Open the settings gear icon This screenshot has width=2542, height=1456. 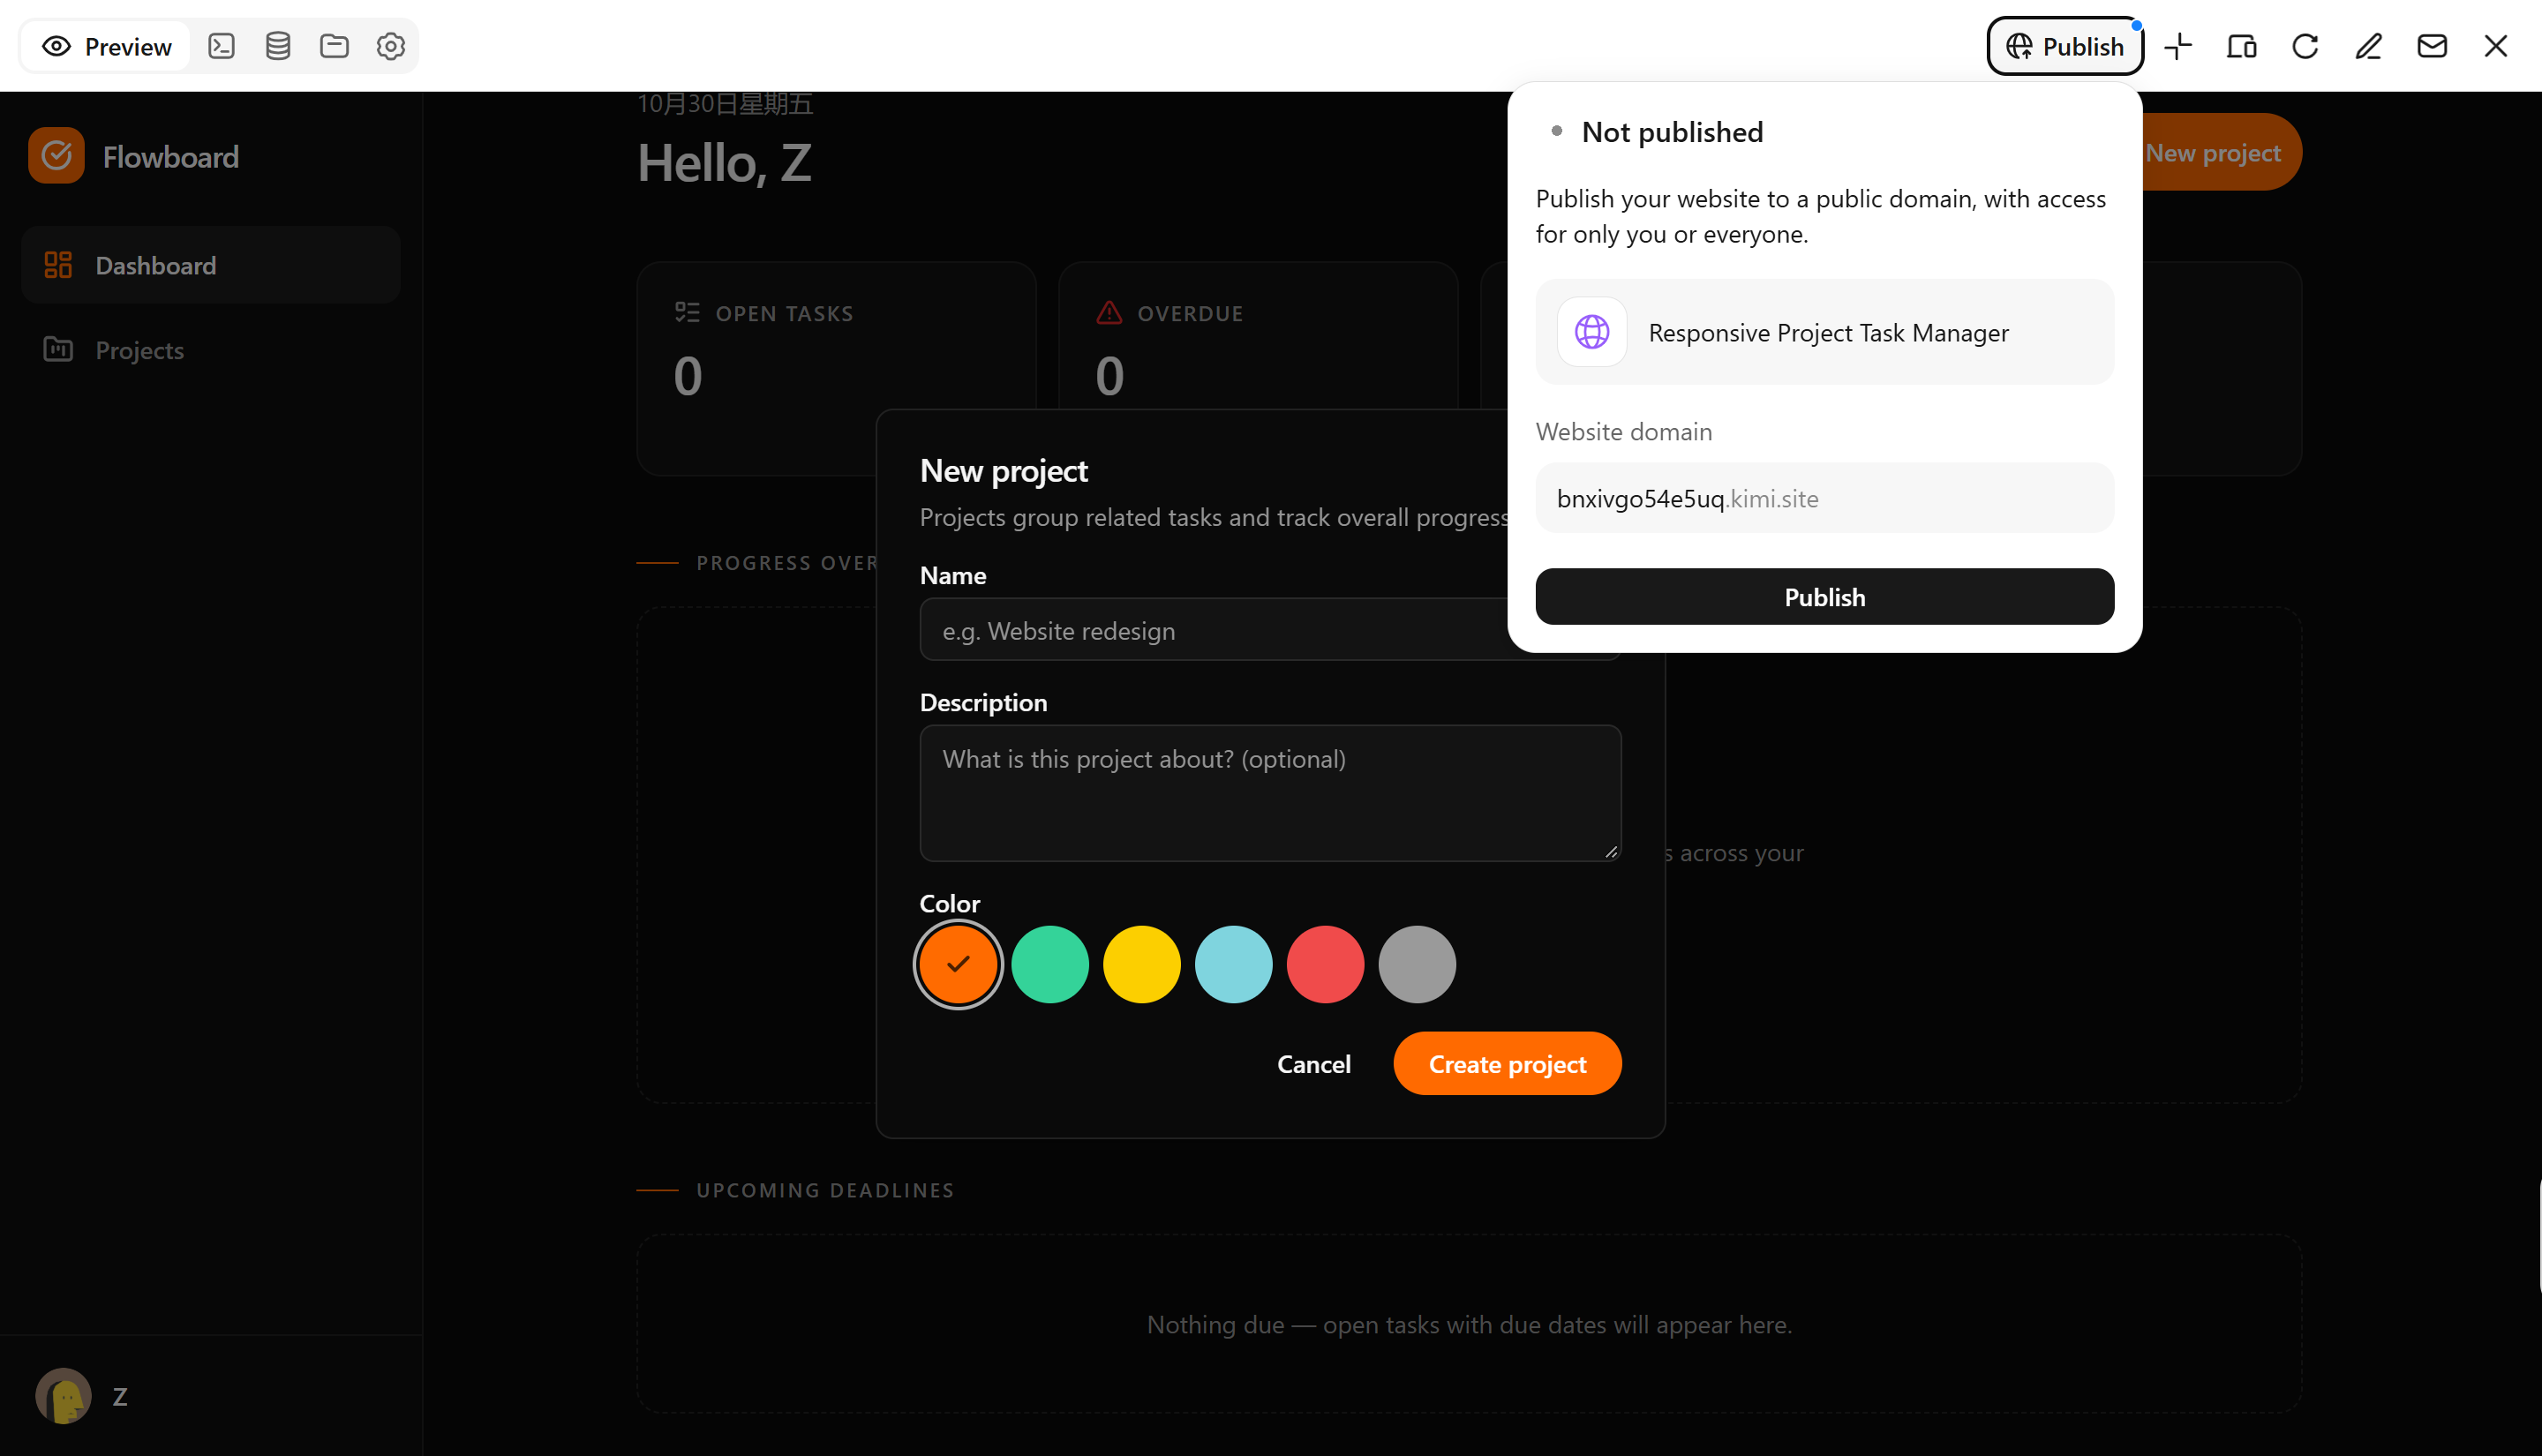[391, 46]
